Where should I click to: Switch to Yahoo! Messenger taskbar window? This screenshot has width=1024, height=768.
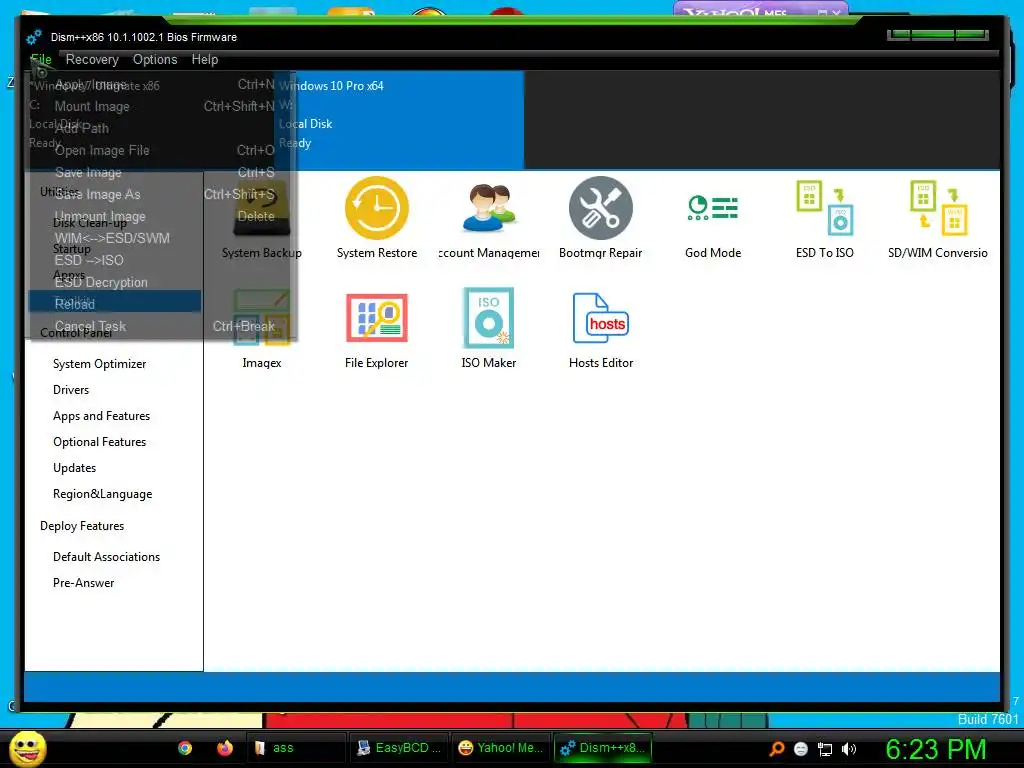[x=500, y=748]
